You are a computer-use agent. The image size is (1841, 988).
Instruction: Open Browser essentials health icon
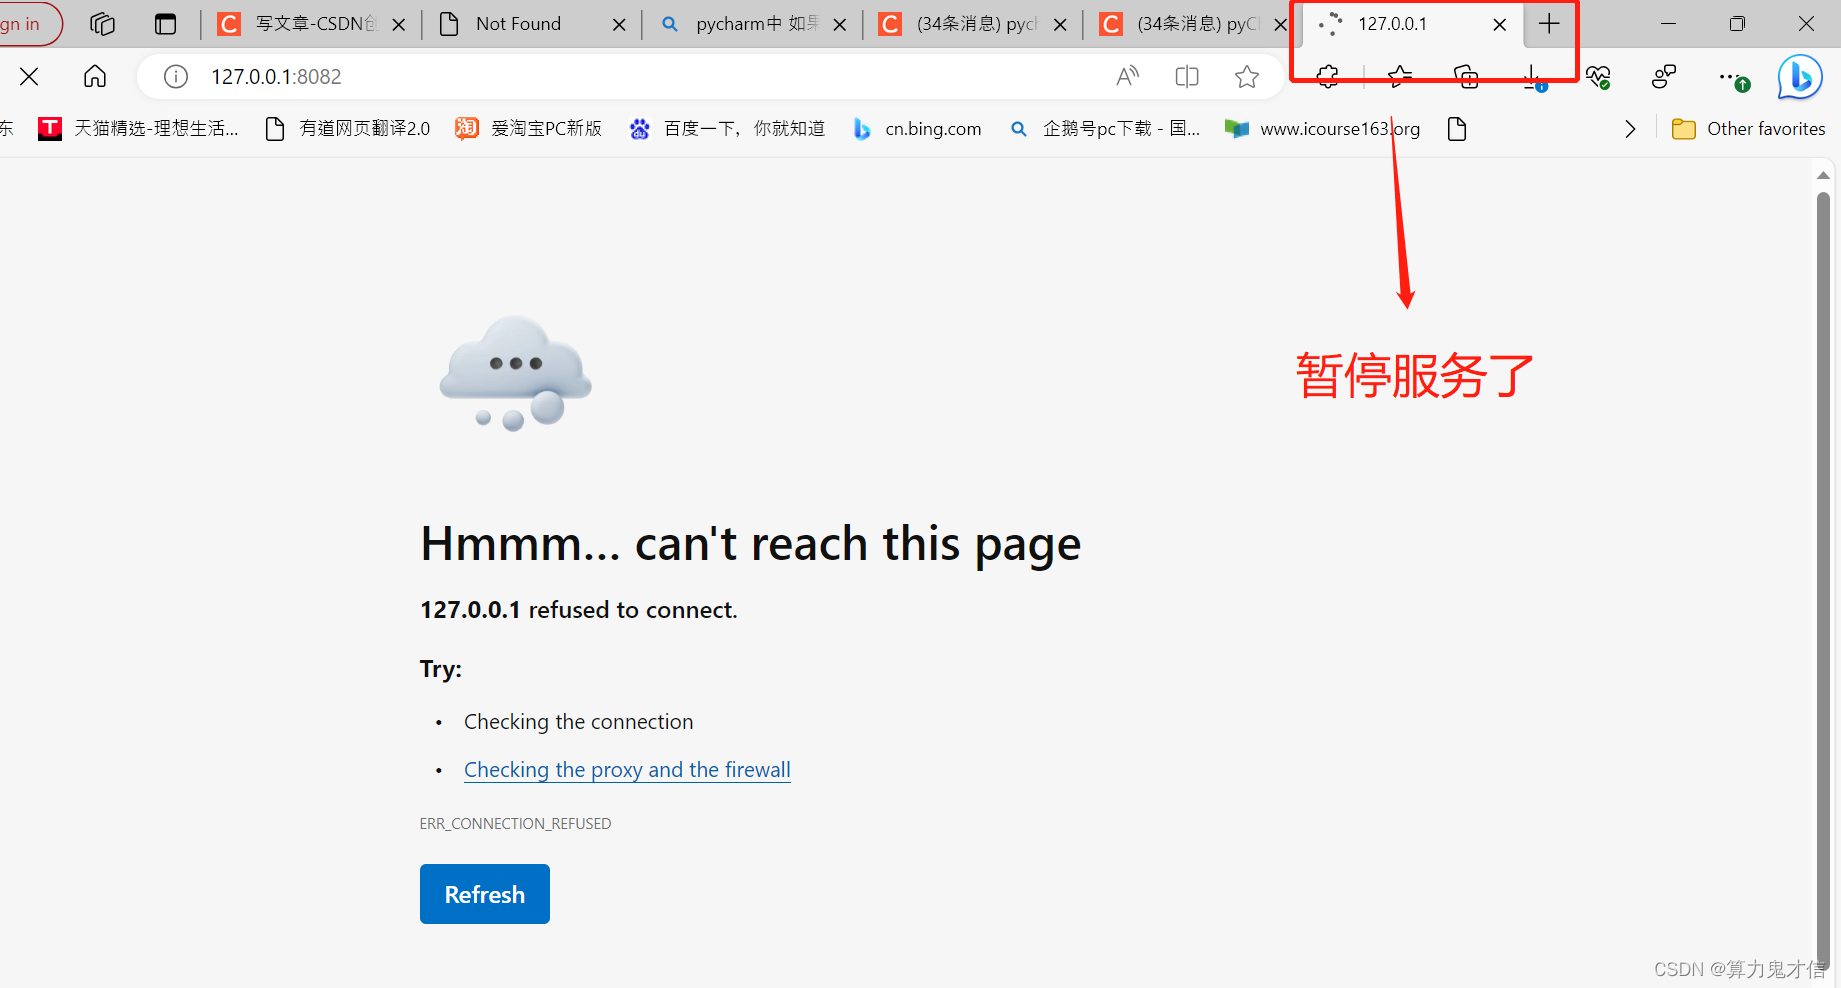(1598, 76)
